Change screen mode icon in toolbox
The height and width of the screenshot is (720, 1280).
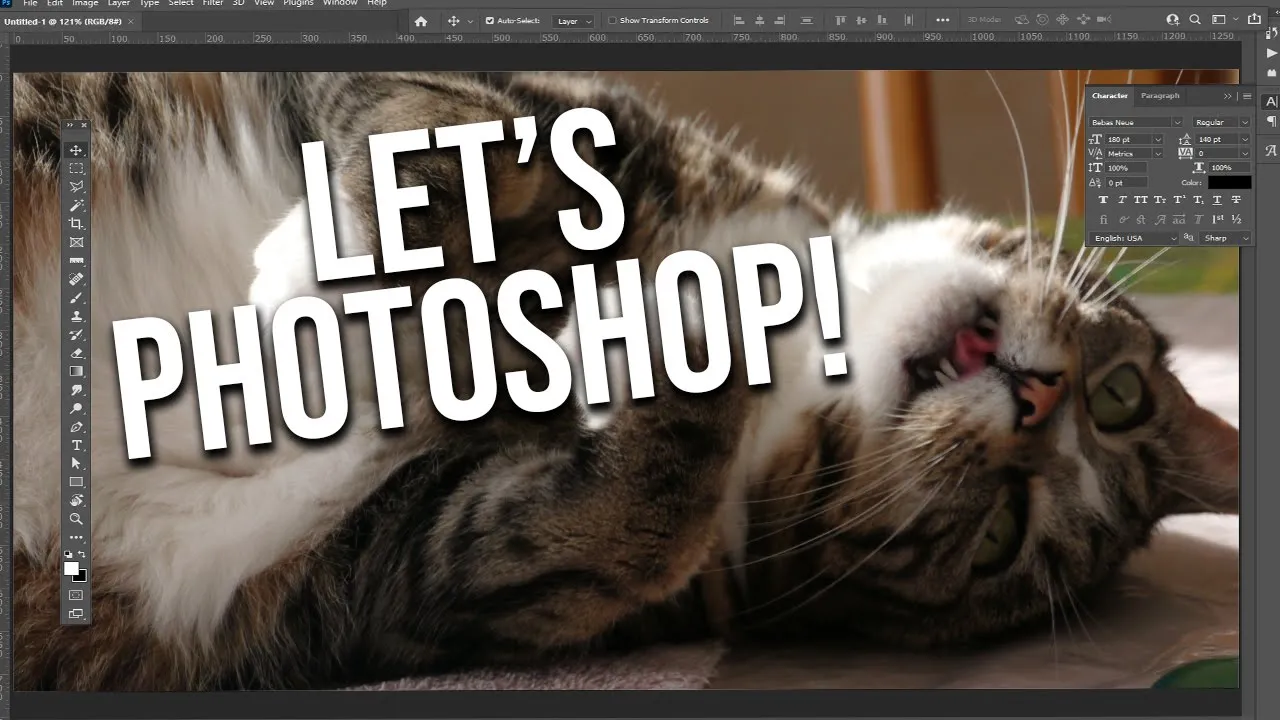click(x=76, y=614)
